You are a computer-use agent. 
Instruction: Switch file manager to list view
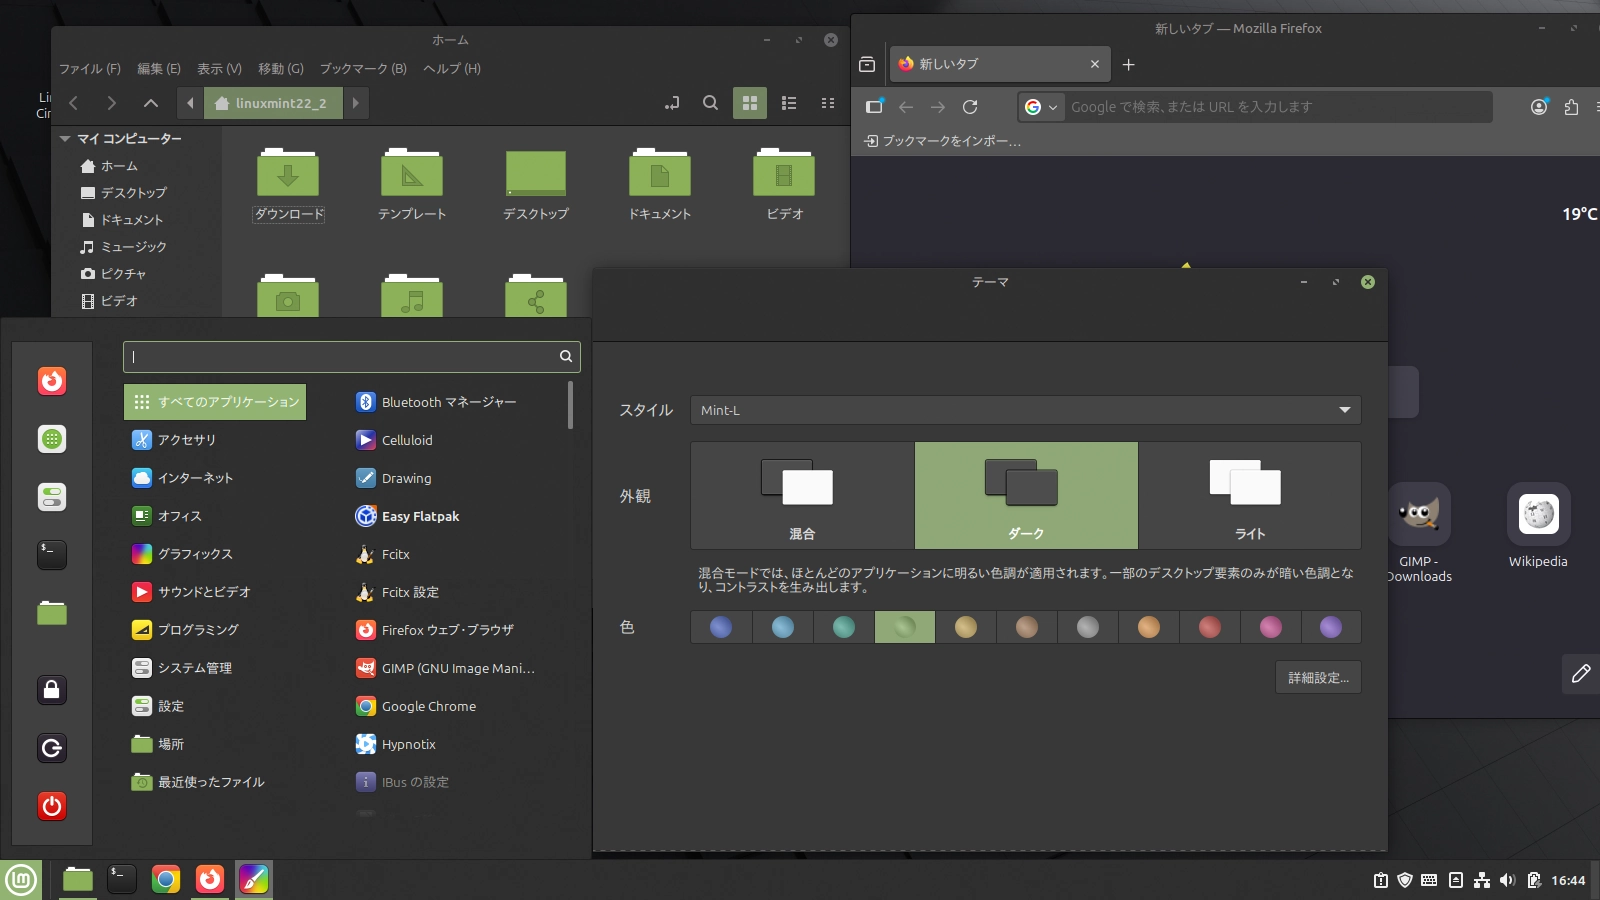pyautogui.click(x=789, y=103)
